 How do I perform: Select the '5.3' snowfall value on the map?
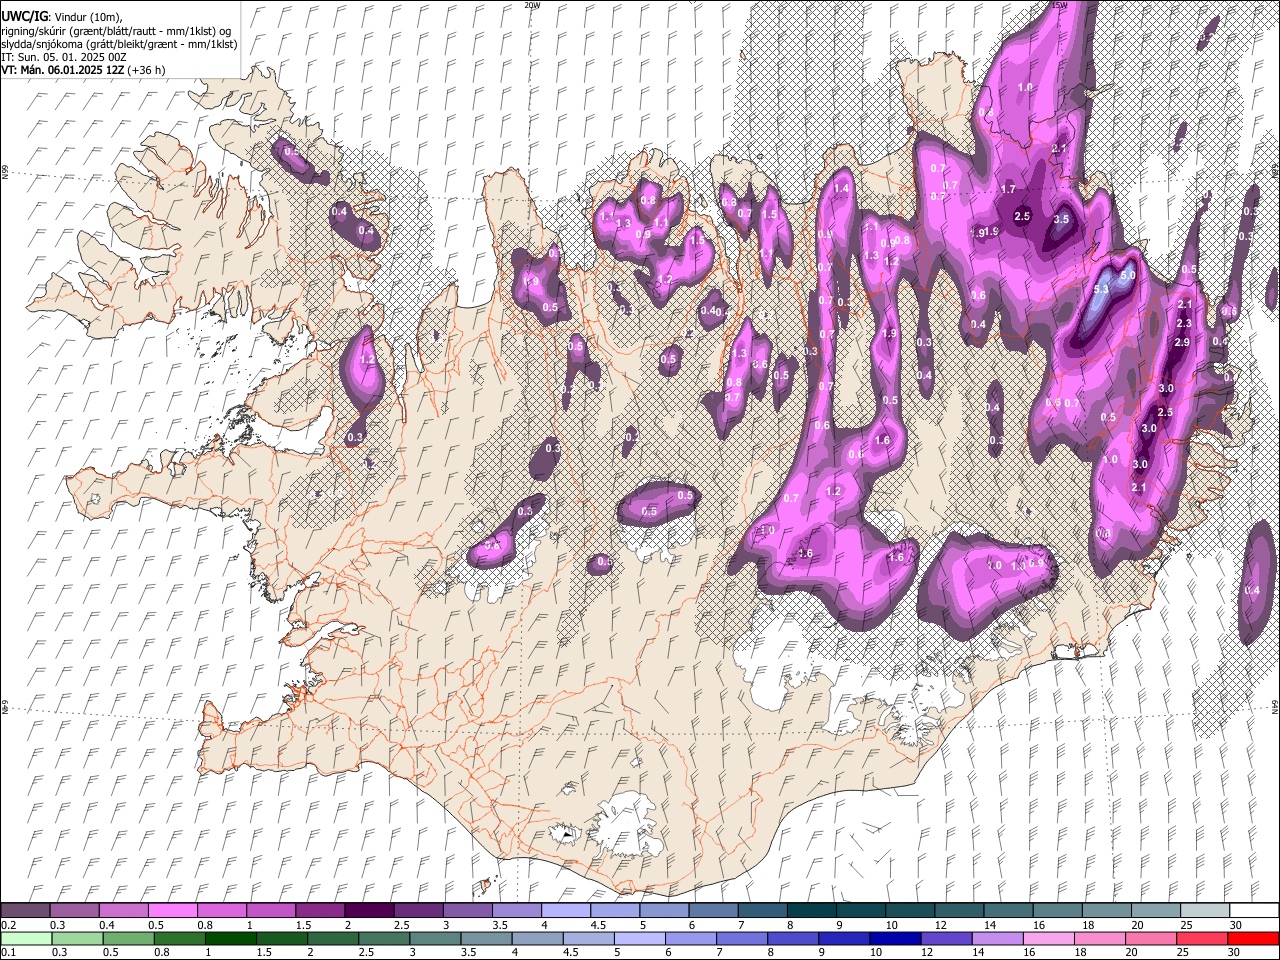[1102, 290]
